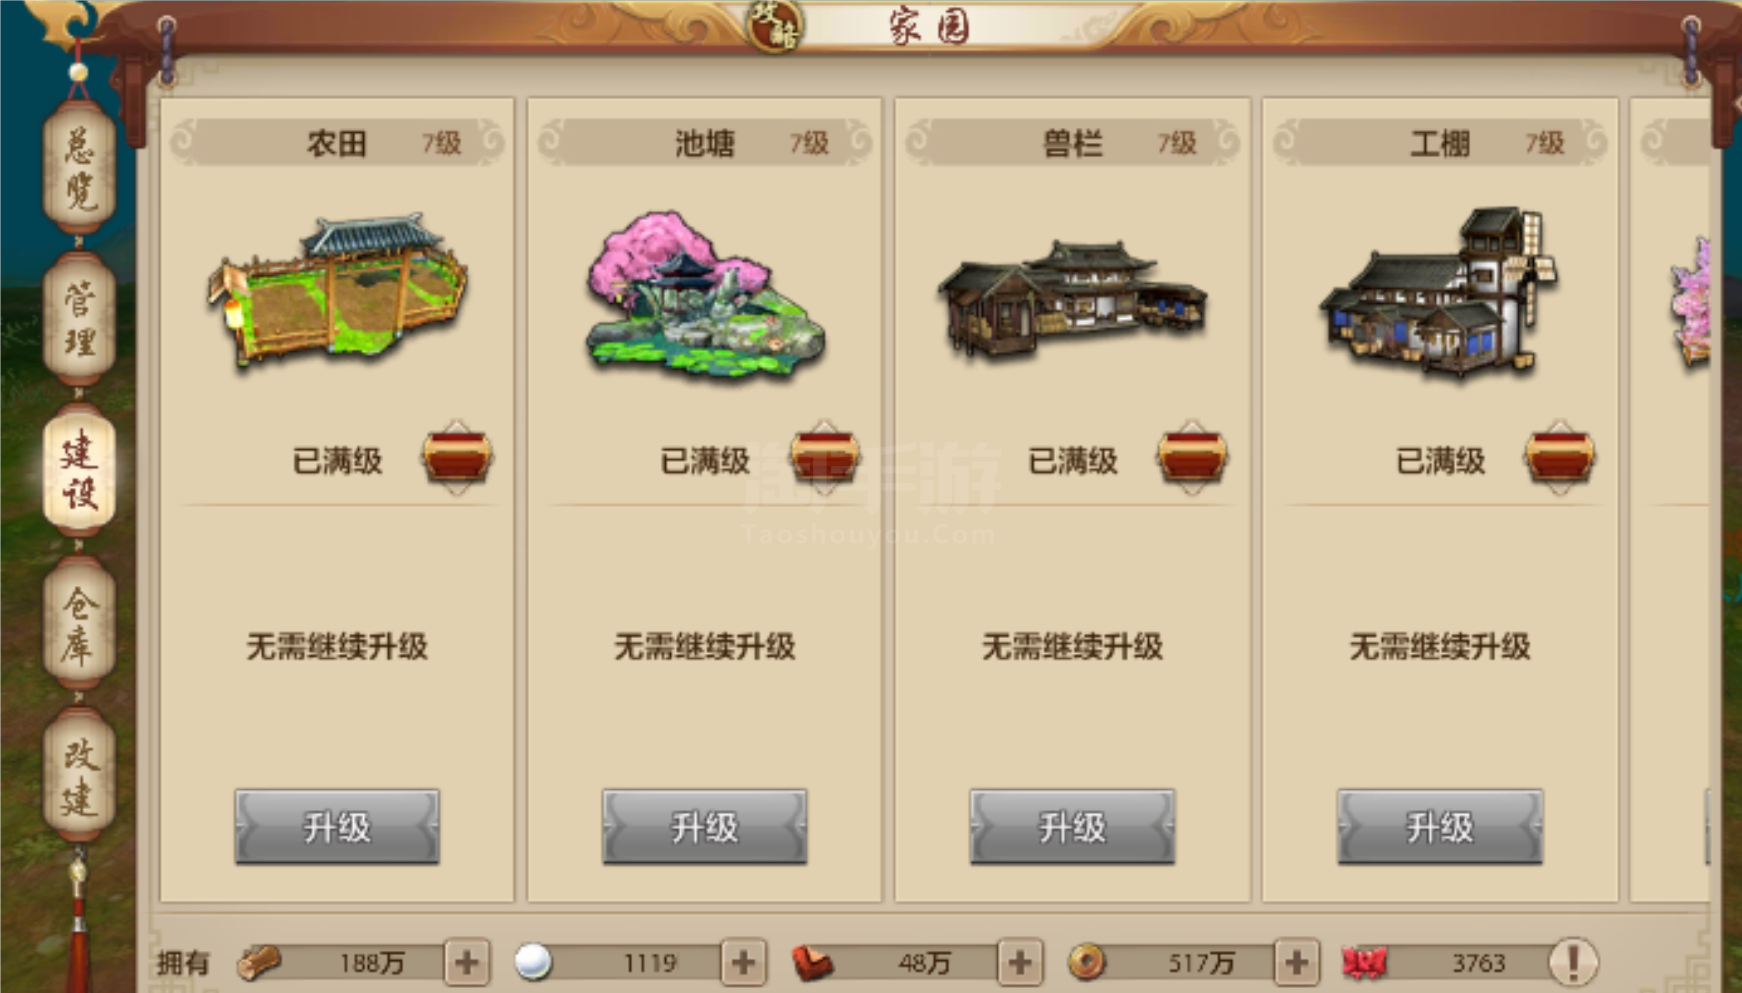
Task: Click the 升级 button under 农田
Action: tap(337, 827)
